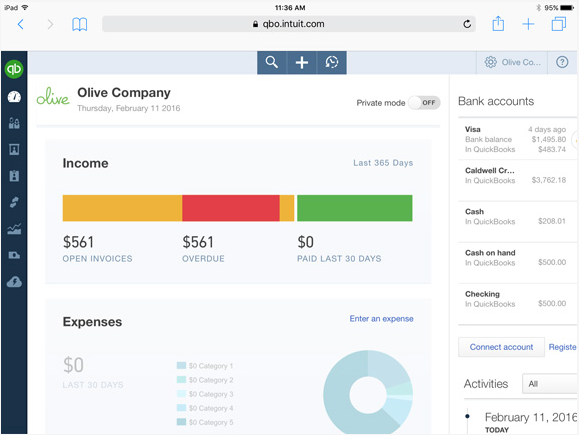Open the search magnifier tool
This screenshot has width=583, height=435.
tap(272, 62)
